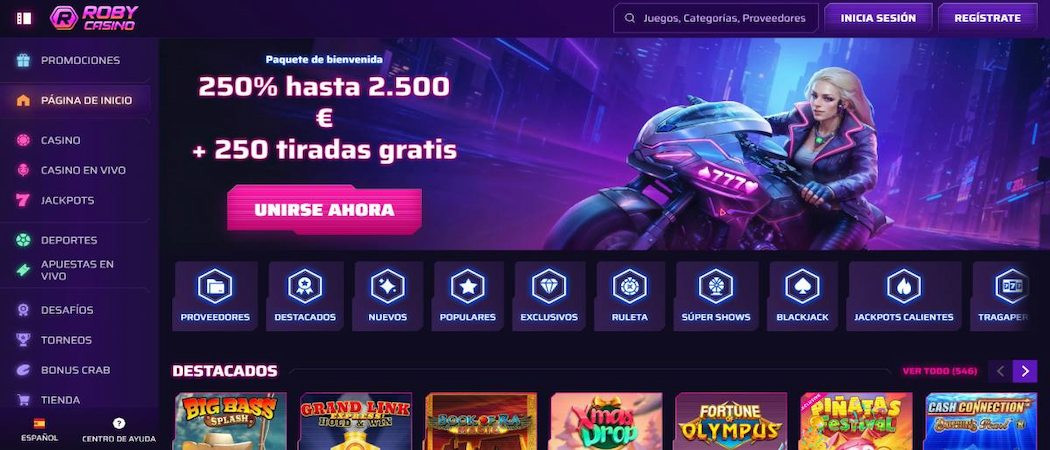Collapse the sidebar with the panel toggle icon
The height and width of the screenshot is (450, 1050).
[x=24, y=18]
